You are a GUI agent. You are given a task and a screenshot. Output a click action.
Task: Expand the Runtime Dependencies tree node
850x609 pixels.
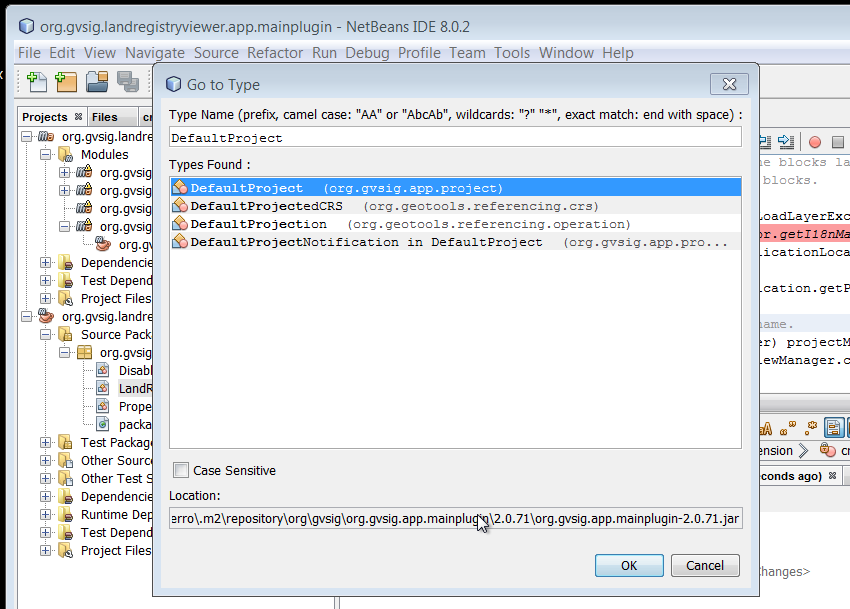point(46,515)
